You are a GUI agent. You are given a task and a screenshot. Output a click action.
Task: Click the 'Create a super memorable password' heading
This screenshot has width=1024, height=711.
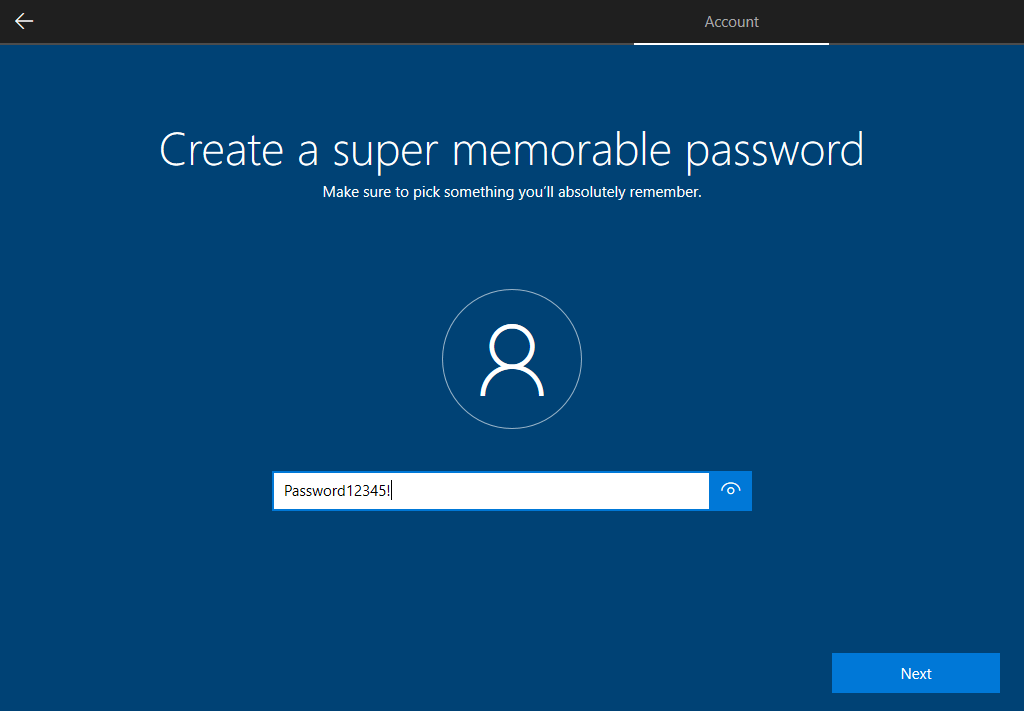[x=511, y=151]
